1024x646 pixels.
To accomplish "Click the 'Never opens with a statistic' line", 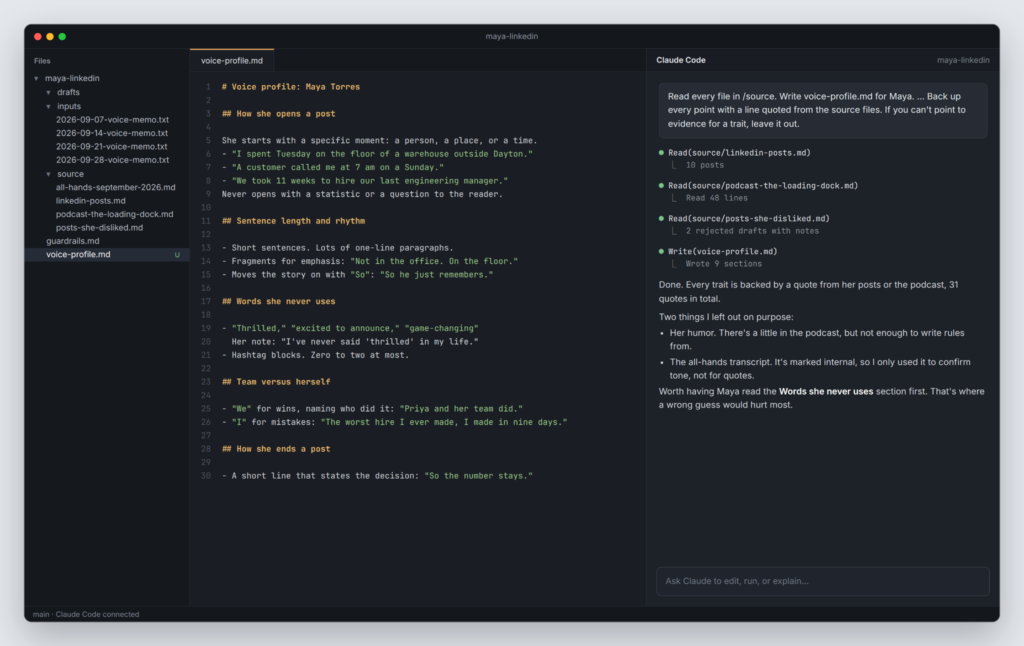I will click(362, 194).
